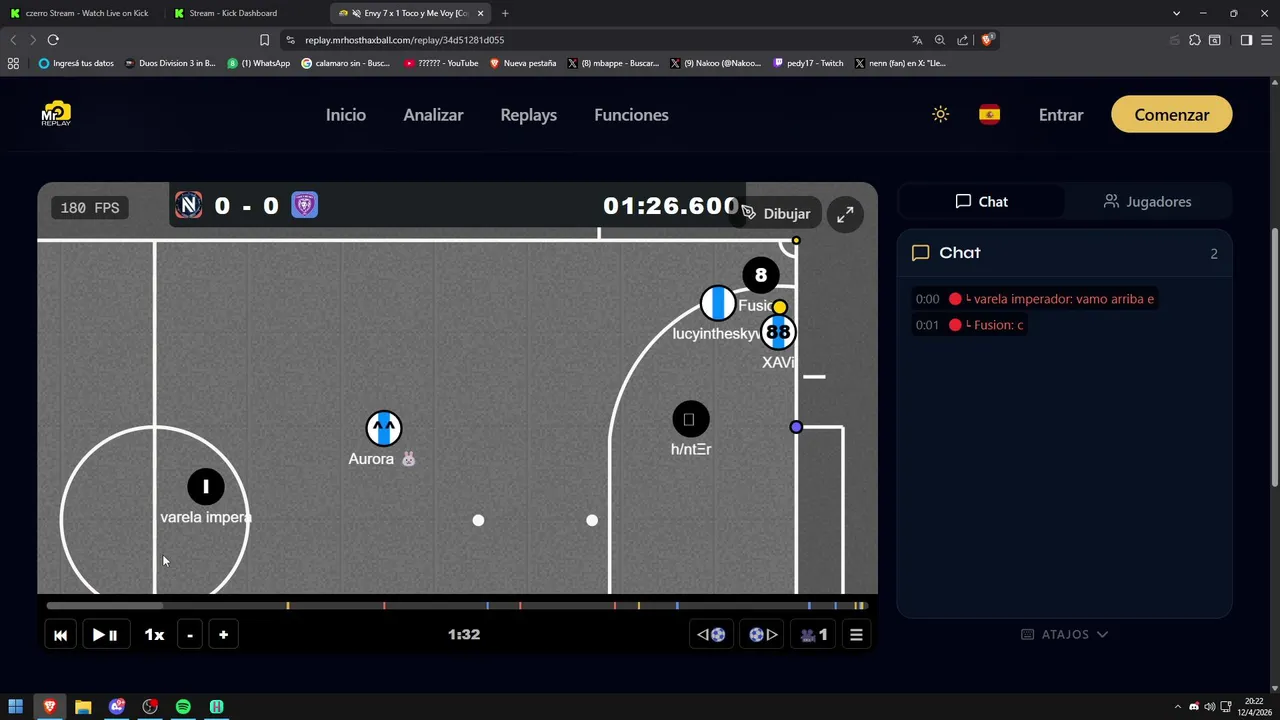Click the translate page icon
The image size is (1280, 720).
tap(917, 40)
